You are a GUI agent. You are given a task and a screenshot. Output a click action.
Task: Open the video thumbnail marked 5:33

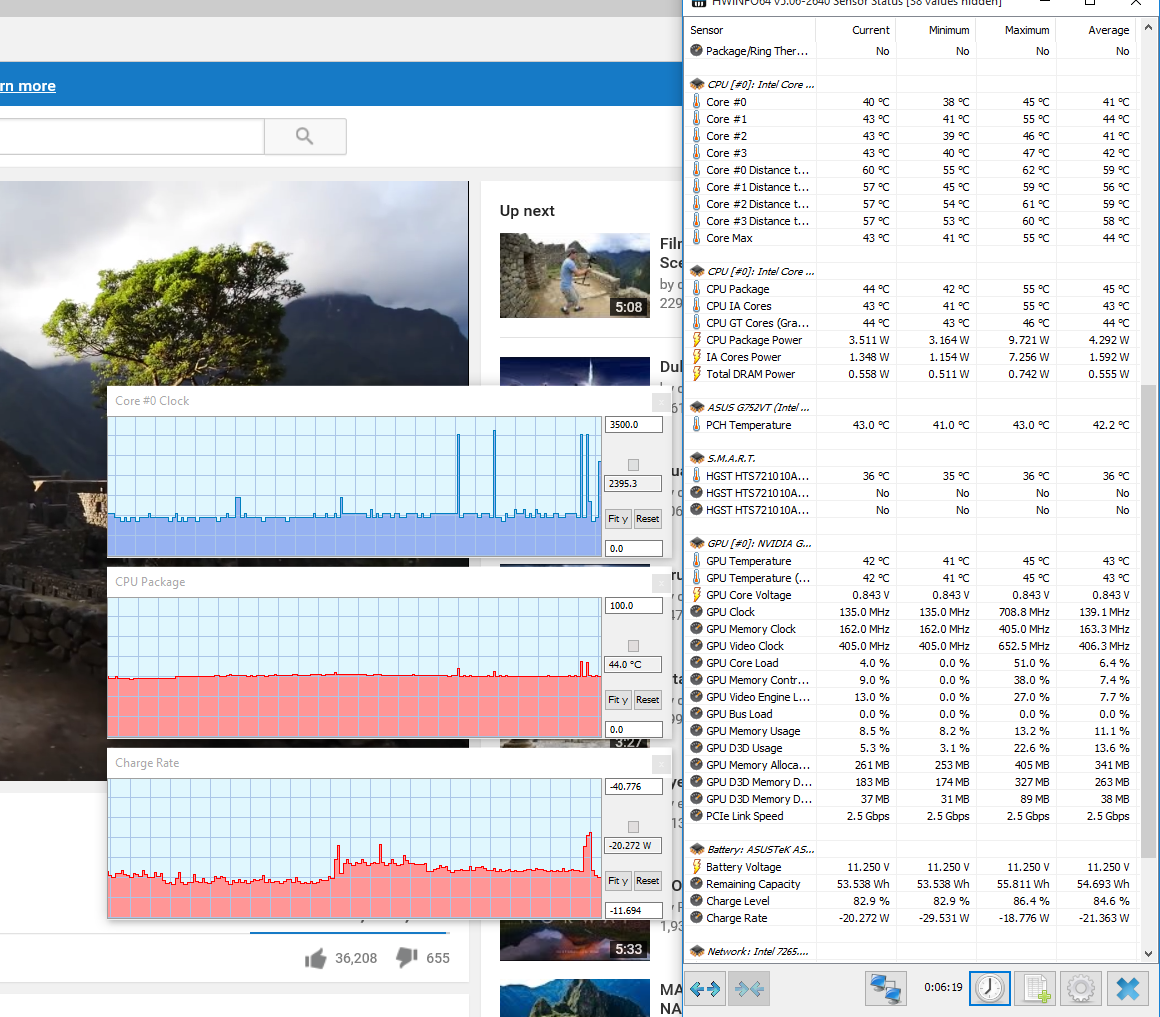coord(575,939)
